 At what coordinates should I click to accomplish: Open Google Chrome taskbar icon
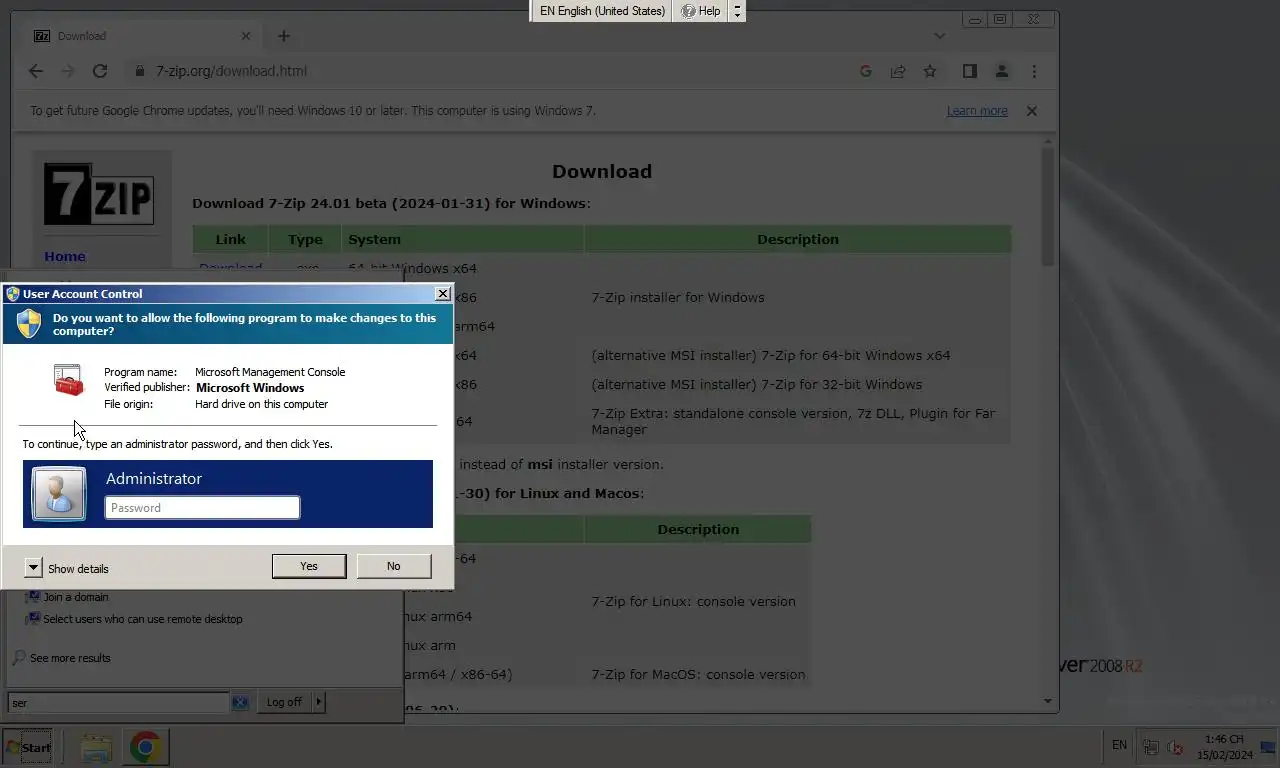point(146,747)
